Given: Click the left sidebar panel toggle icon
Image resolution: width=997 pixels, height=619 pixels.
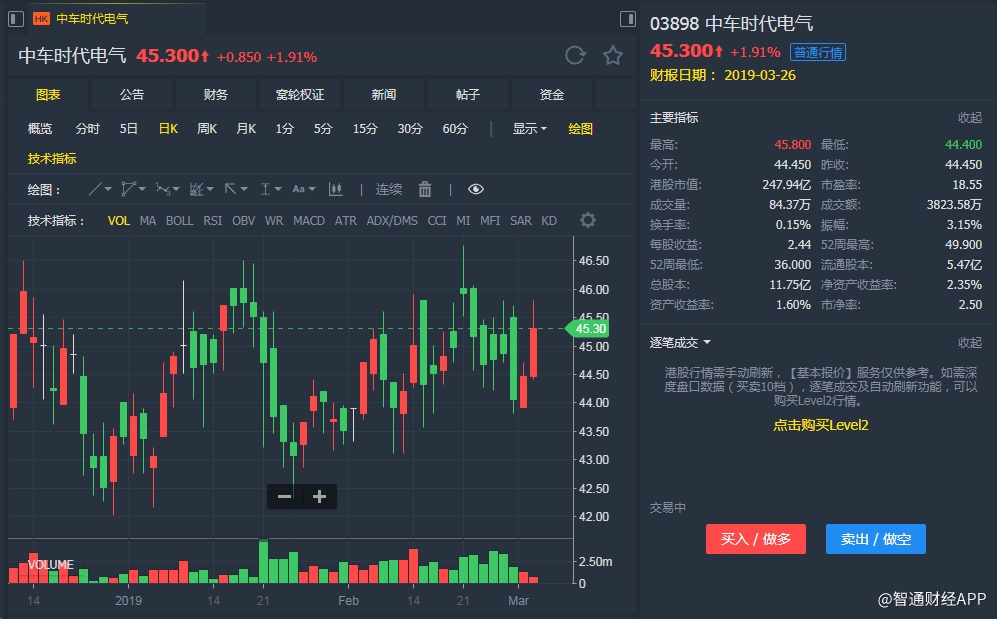Looking at the screenshot, I should click(16, 18).
